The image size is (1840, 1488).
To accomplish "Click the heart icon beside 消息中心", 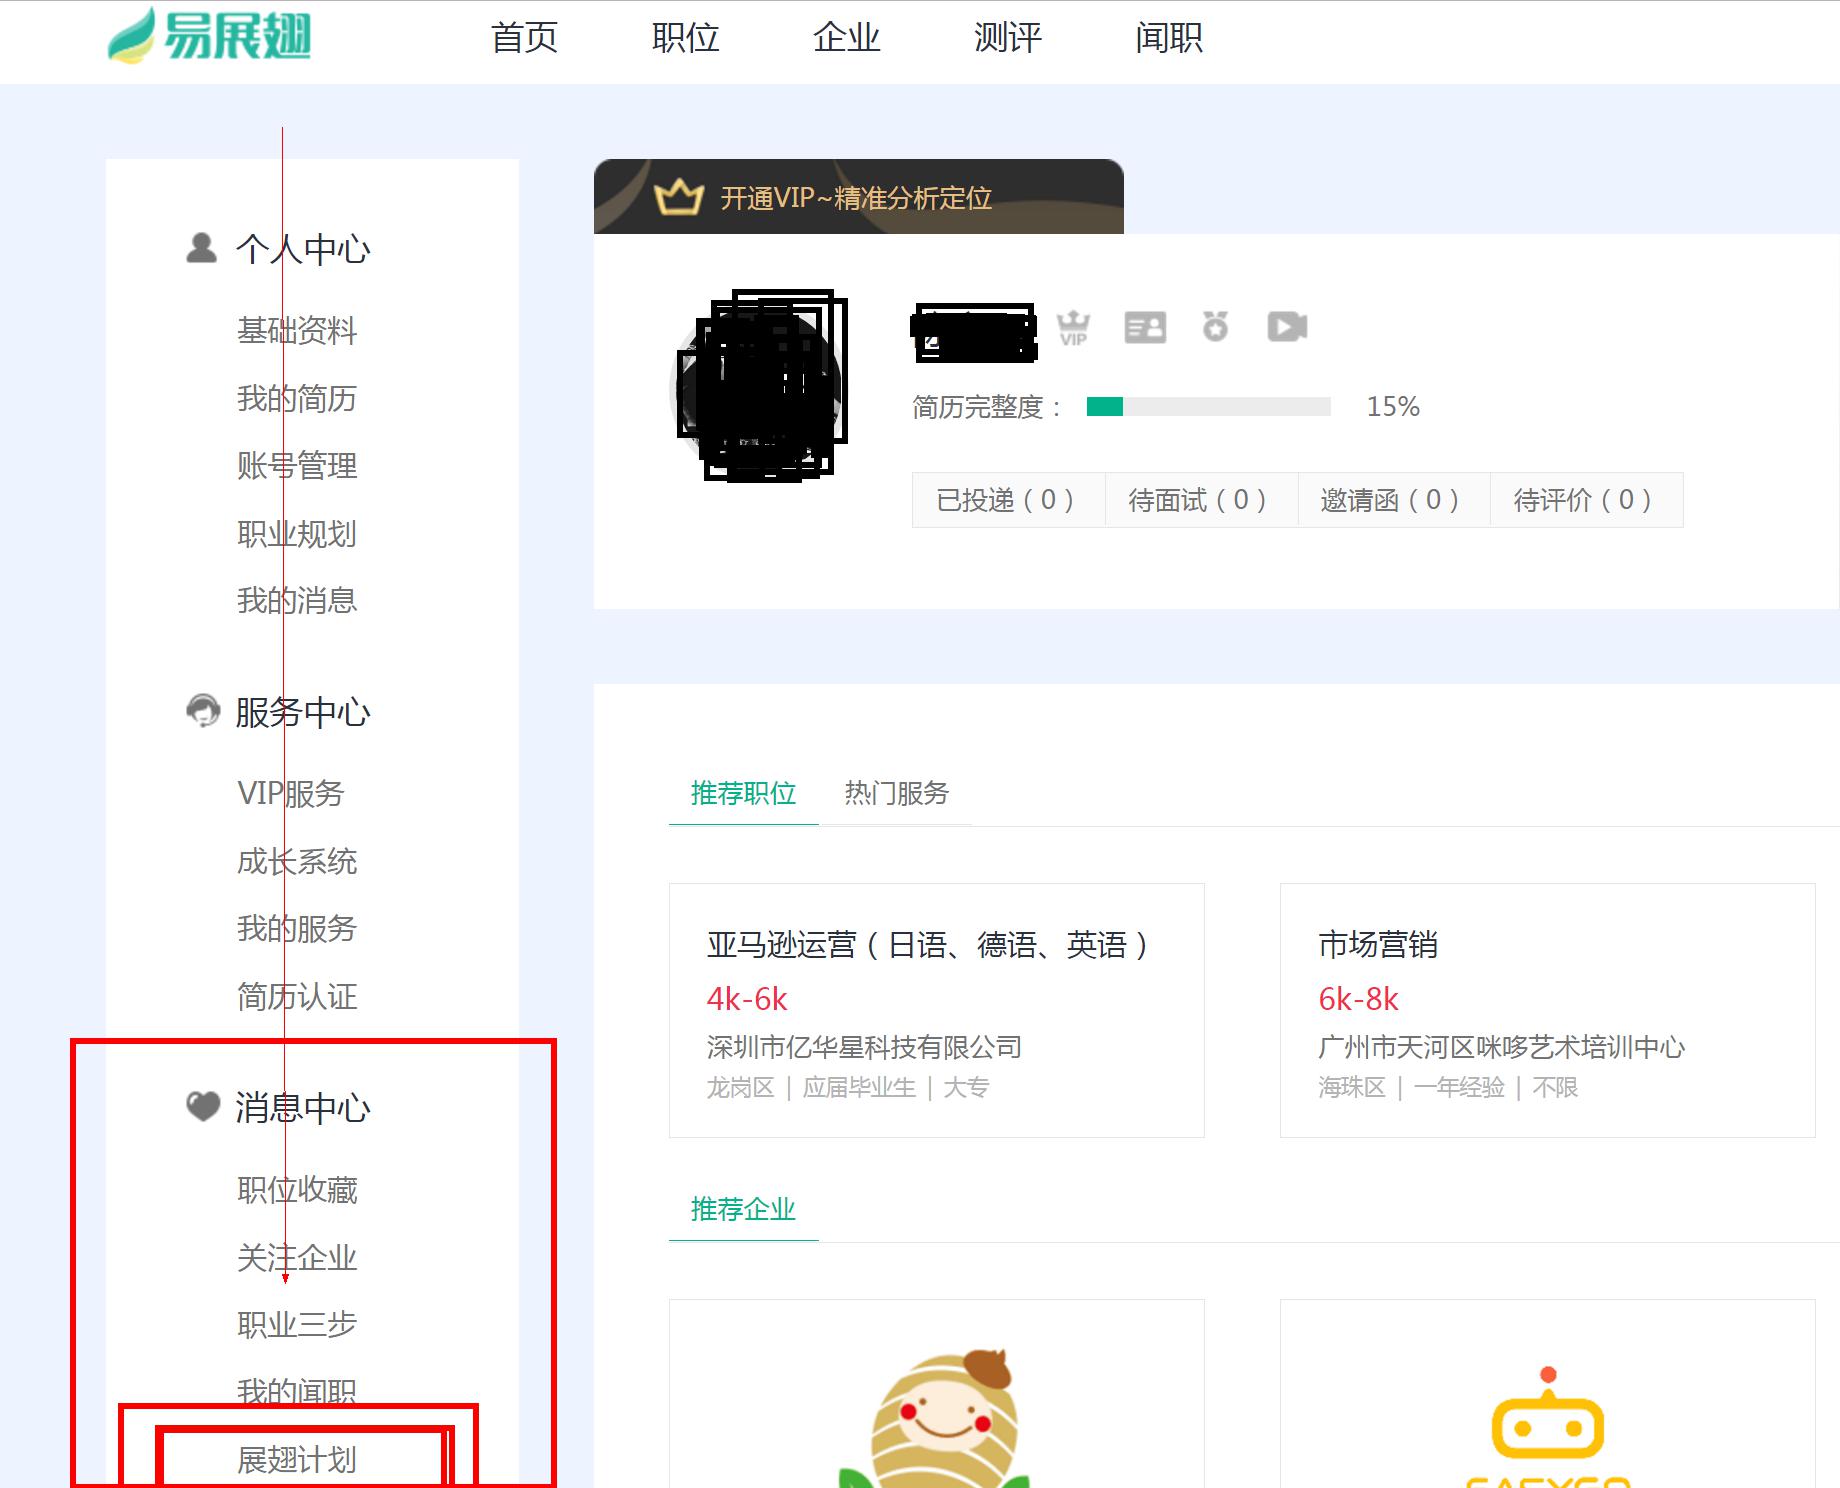I will coord(203,1106).
